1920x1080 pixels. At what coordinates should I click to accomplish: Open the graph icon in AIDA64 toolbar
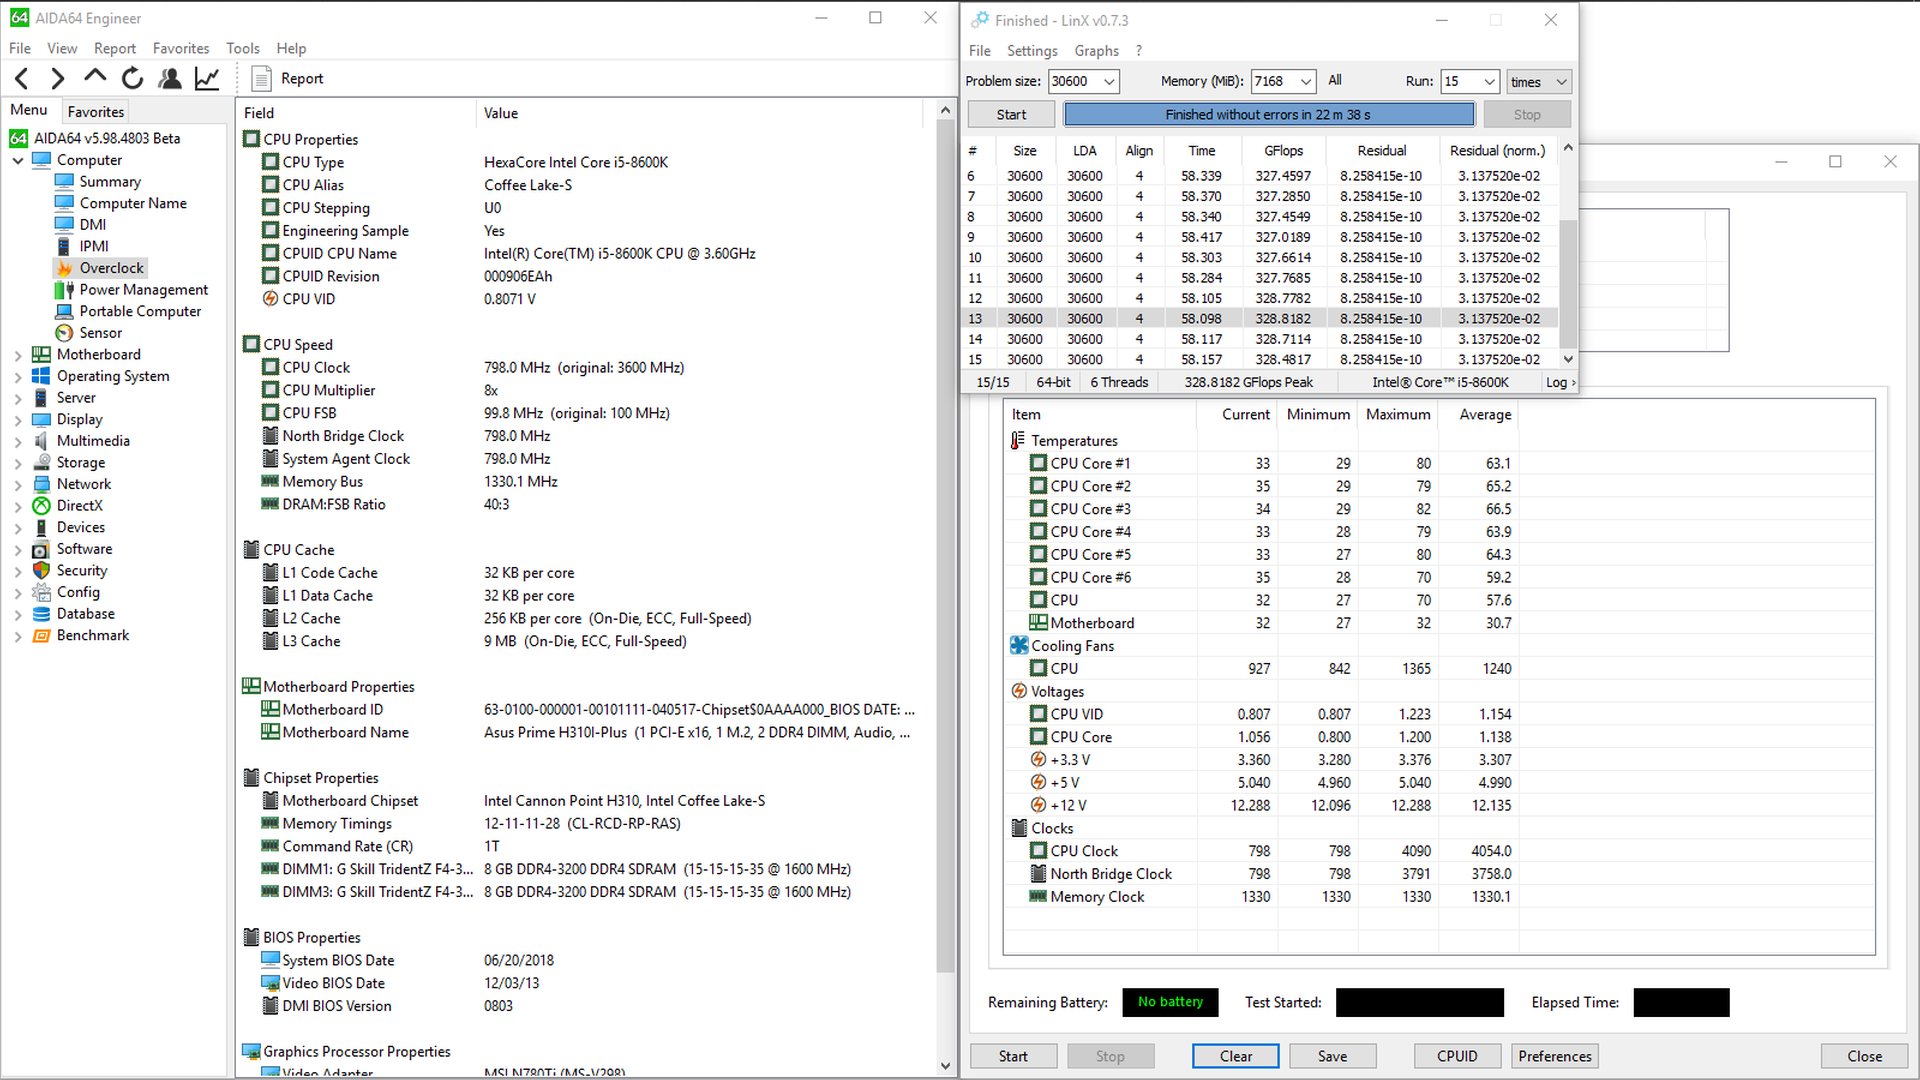[207, 78]
